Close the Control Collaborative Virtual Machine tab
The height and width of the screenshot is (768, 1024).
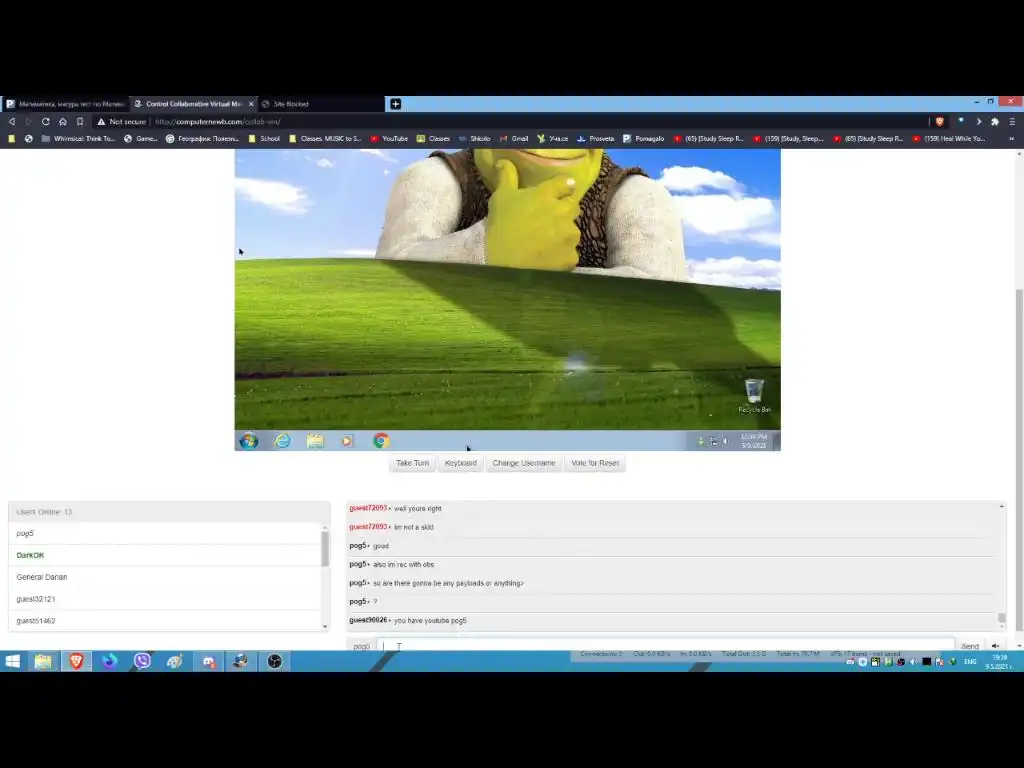pos(251,104)
